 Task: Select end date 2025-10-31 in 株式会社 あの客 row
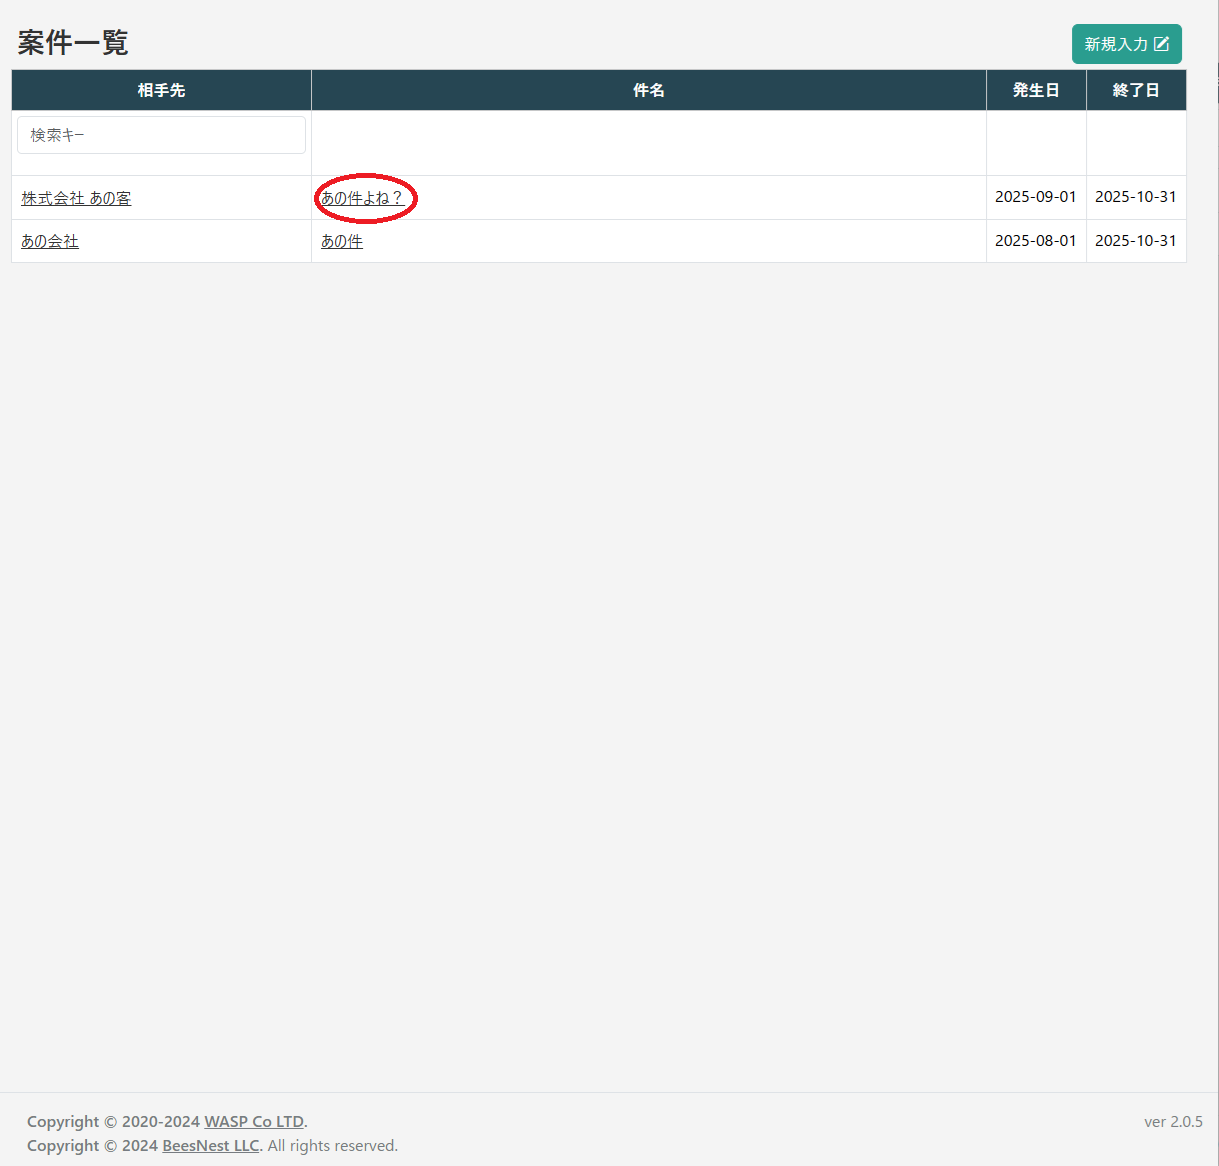click(1135, 197)
